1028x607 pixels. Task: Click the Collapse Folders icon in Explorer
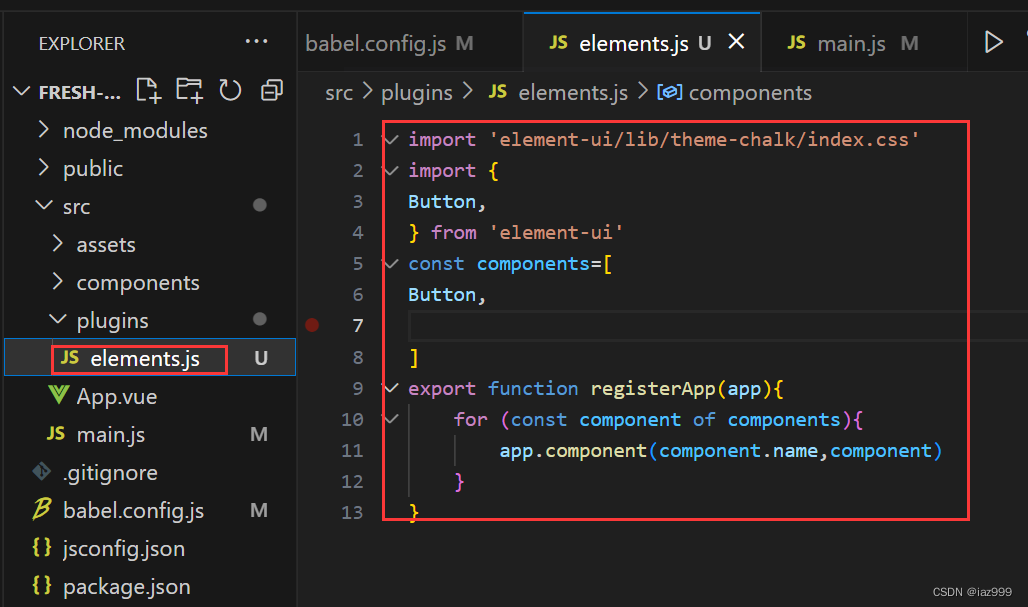pyautogui.click(x=271, y=90)
